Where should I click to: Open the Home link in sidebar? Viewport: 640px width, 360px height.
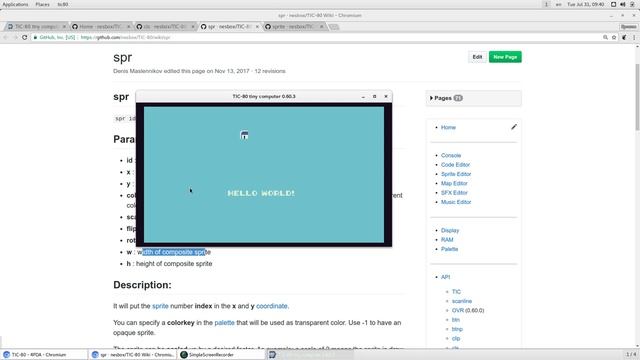[448, 127]
